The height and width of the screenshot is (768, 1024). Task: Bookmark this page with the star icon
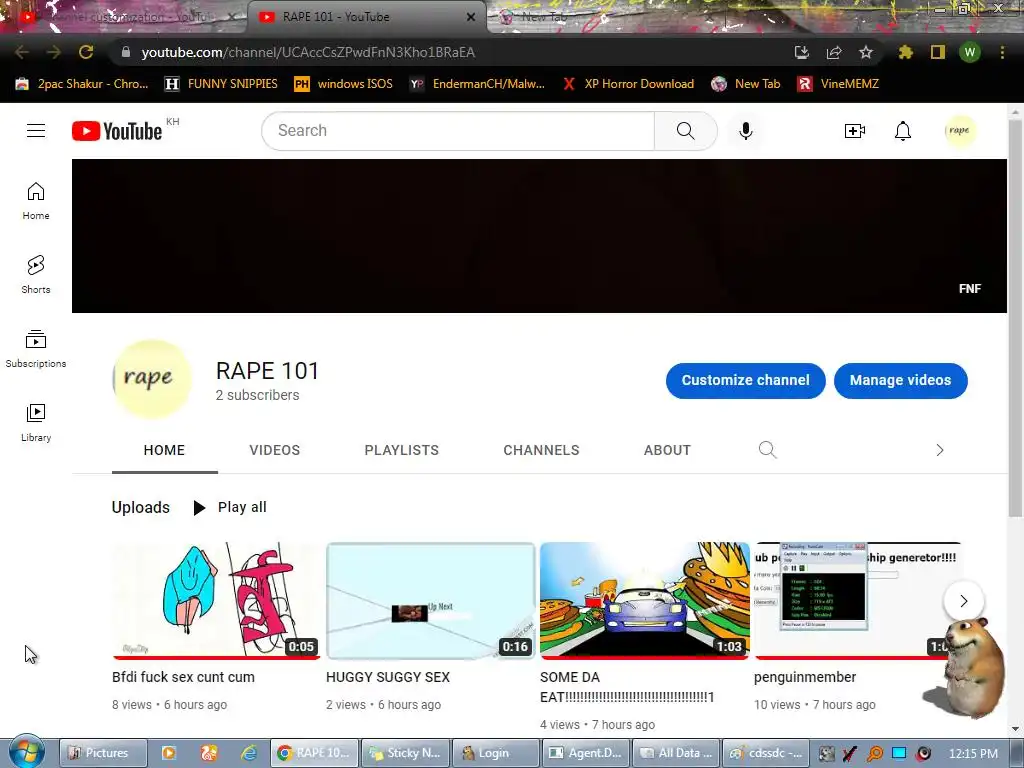(x=866, y=52)
